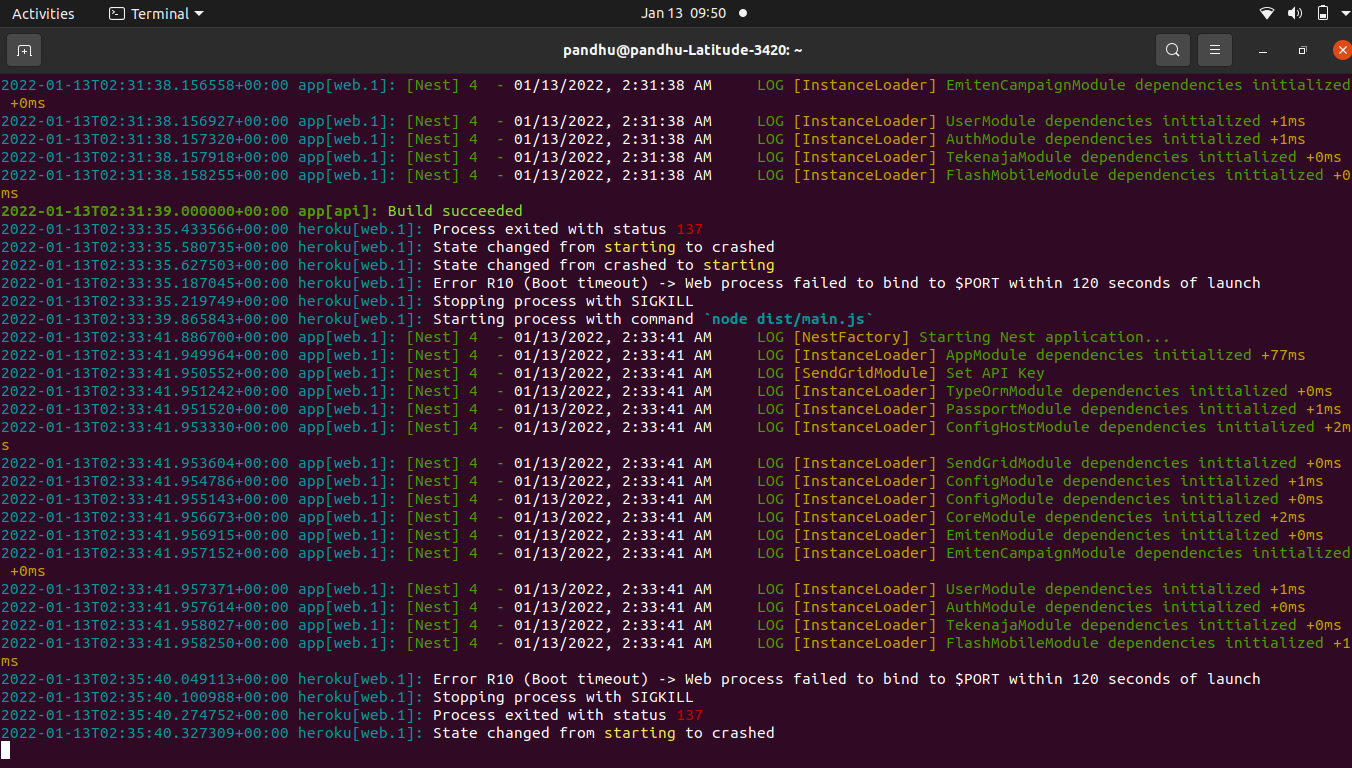Image resolution: width=1352 pixels, height=768 pixels.
Task: Click timestamp 2022-01-13T02:35:40.327309+00:00
Action: [x=145, y=733]
